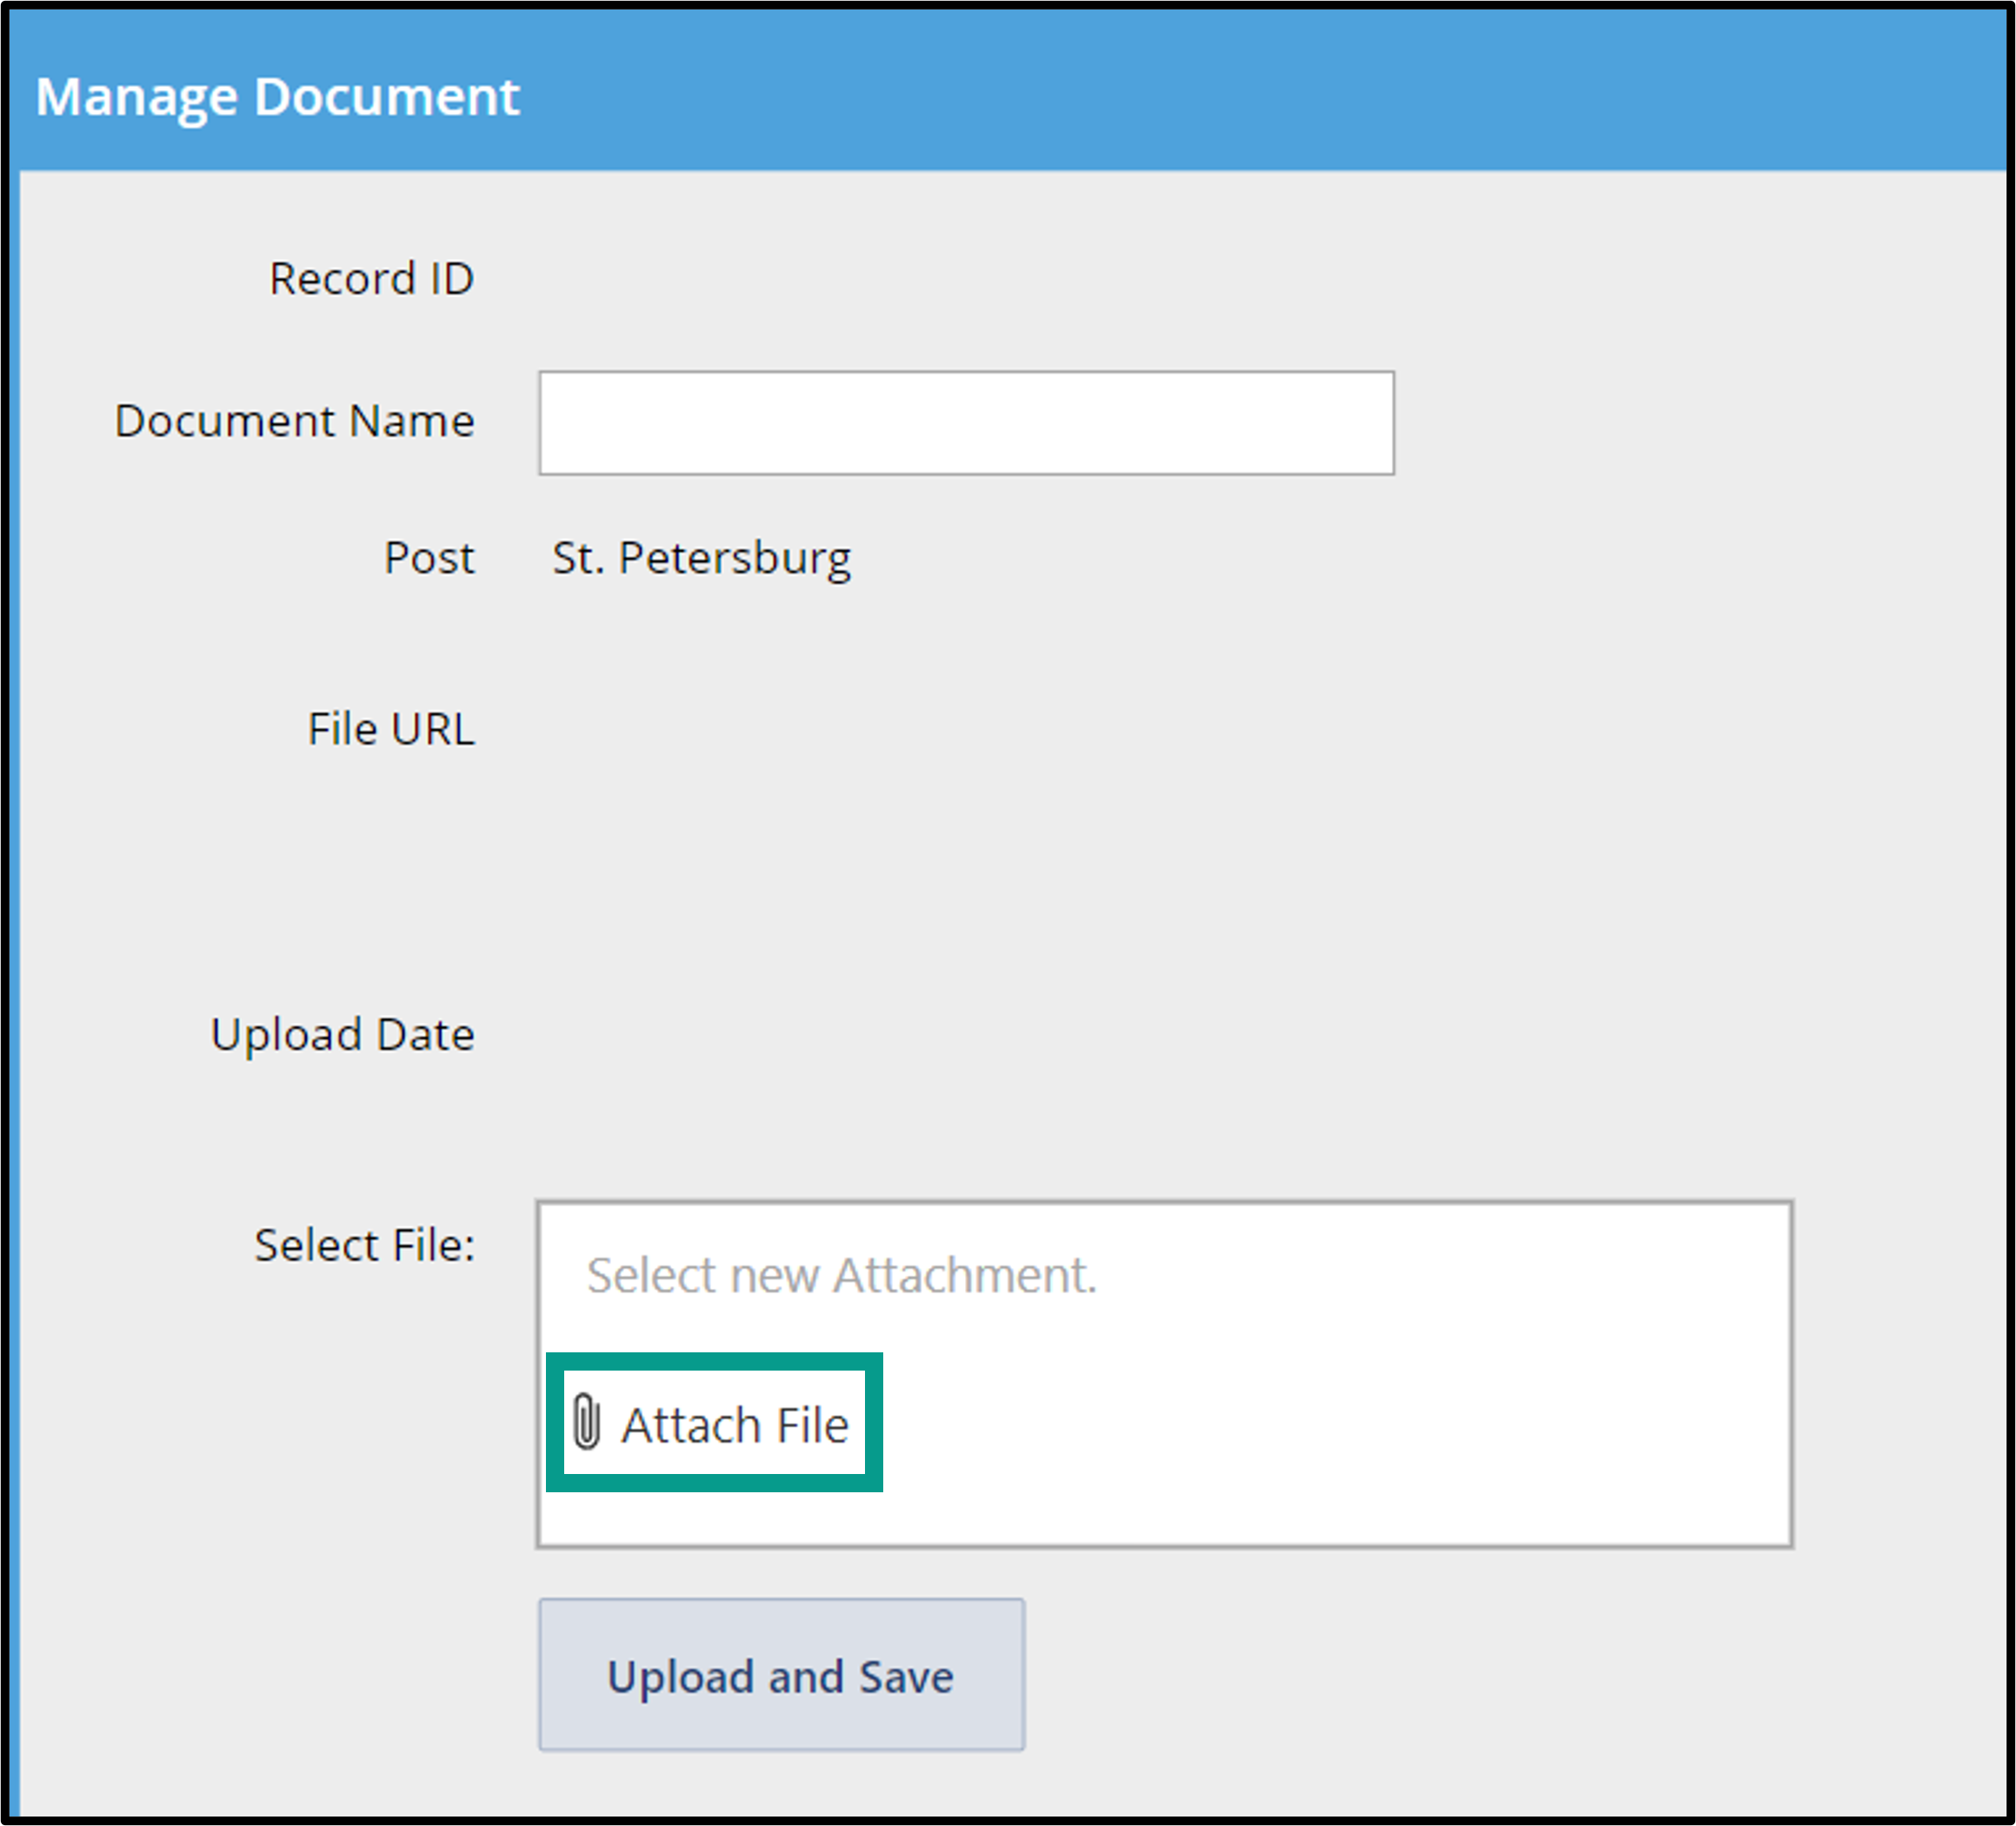This screenshot has height=1826, width=2016.
Task: Click the Attach File text link
Action: pos(735,1425)
